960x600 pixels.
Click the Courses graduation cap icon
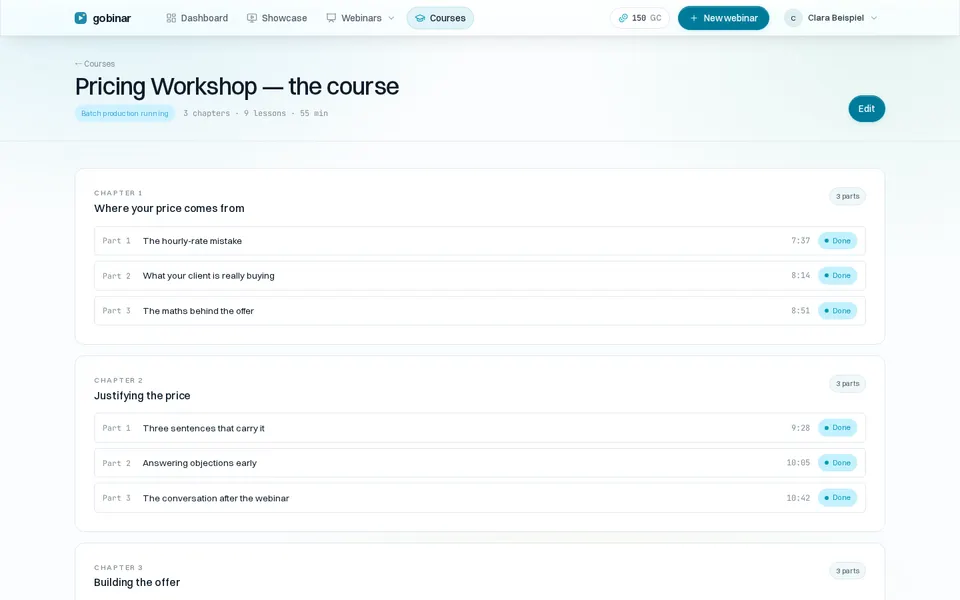tap(420, 18)
